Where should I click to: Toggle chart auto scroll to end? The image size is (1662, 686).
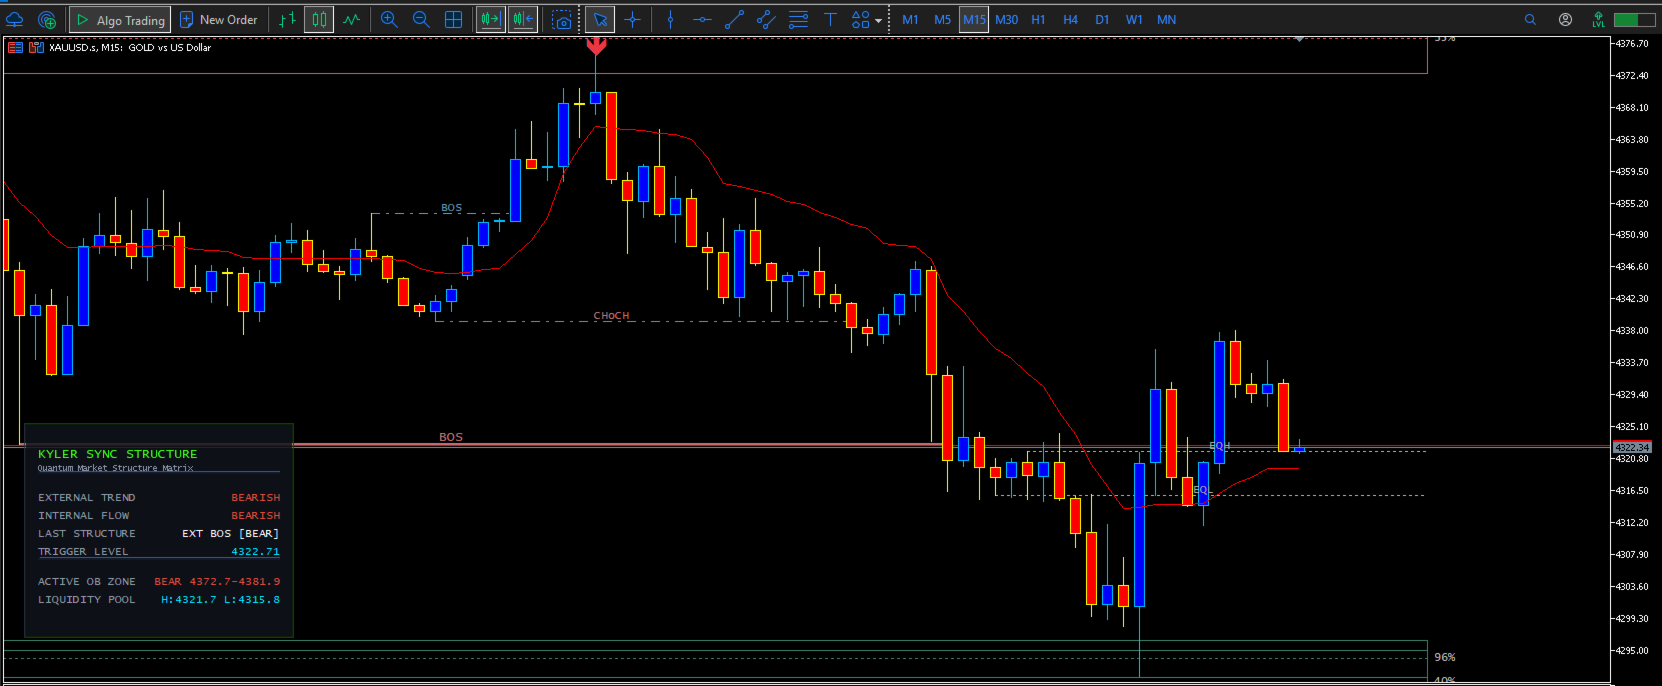click(x=491, y=19)
